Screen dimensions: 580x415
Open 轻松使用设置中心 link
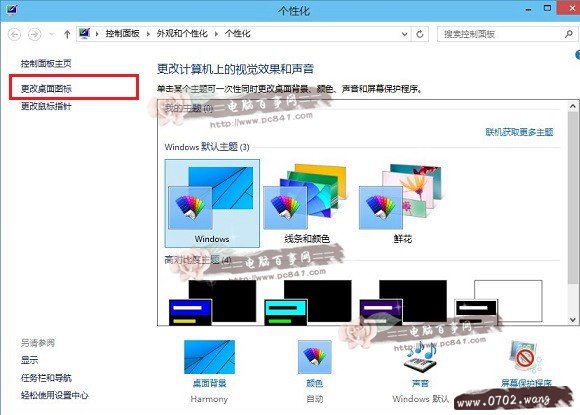pos(55,395)
